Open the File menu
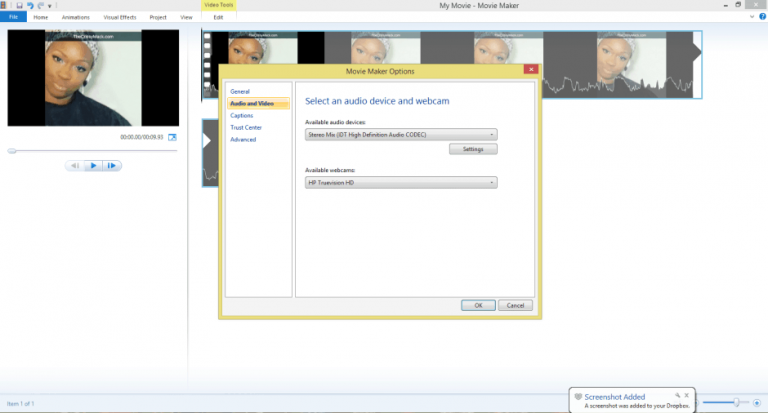 pyautogui.click(x=13, y=17)
